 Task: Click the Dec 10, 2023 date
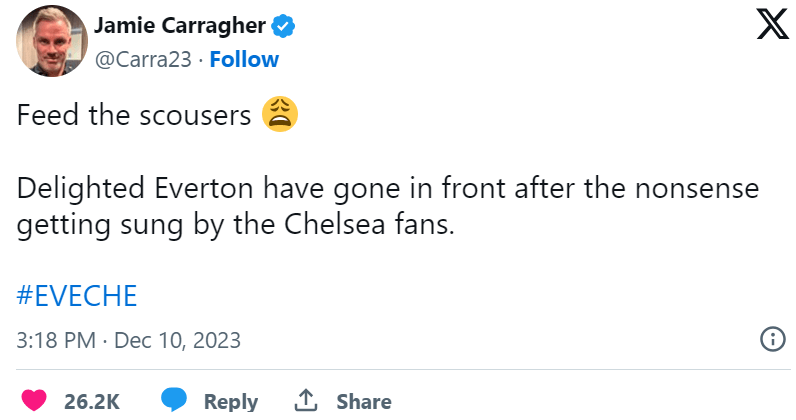point(178,340)
